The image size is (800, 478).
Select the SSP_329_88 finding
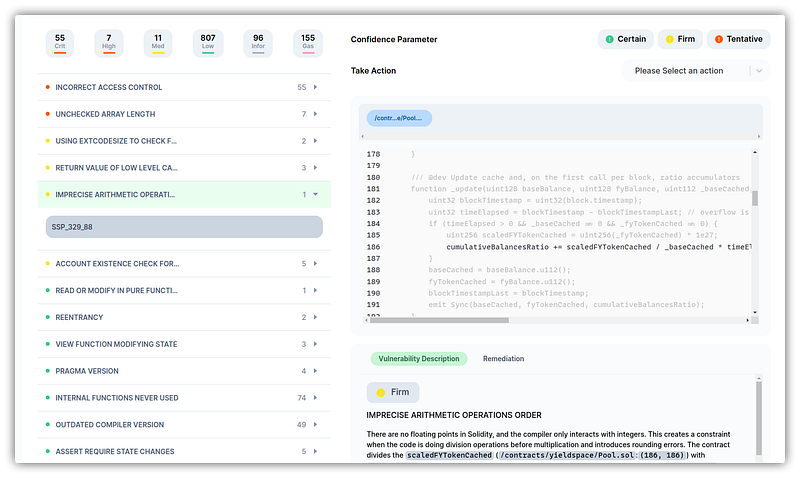[x=184, y=227]
